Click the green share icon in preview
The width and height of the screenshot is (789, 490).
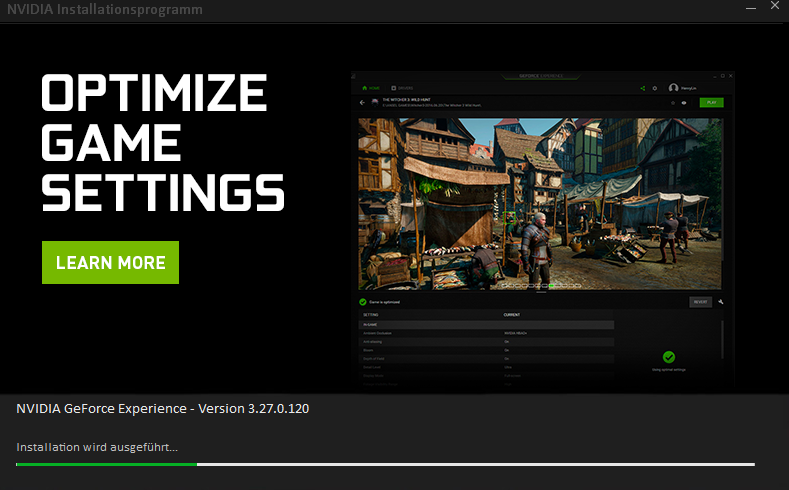coord(643,88)
